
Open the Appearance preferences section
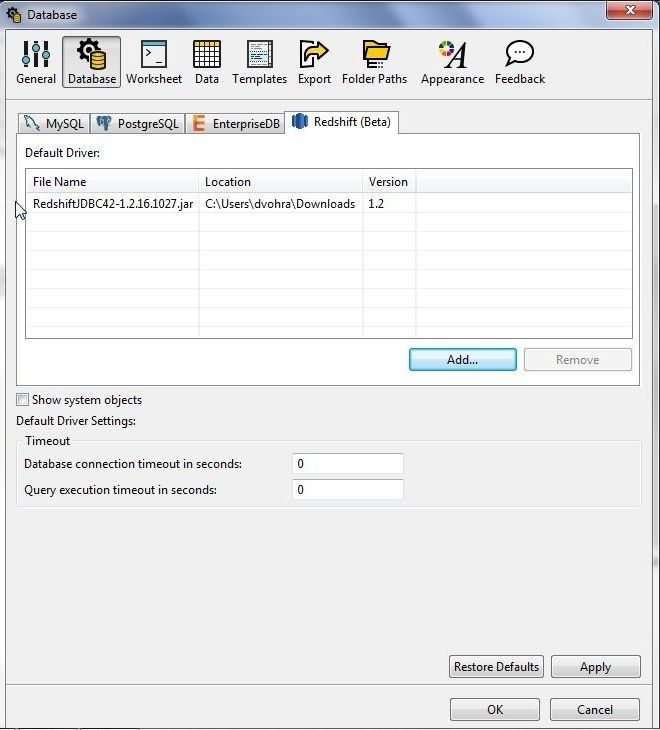click(x=452, y=62)
